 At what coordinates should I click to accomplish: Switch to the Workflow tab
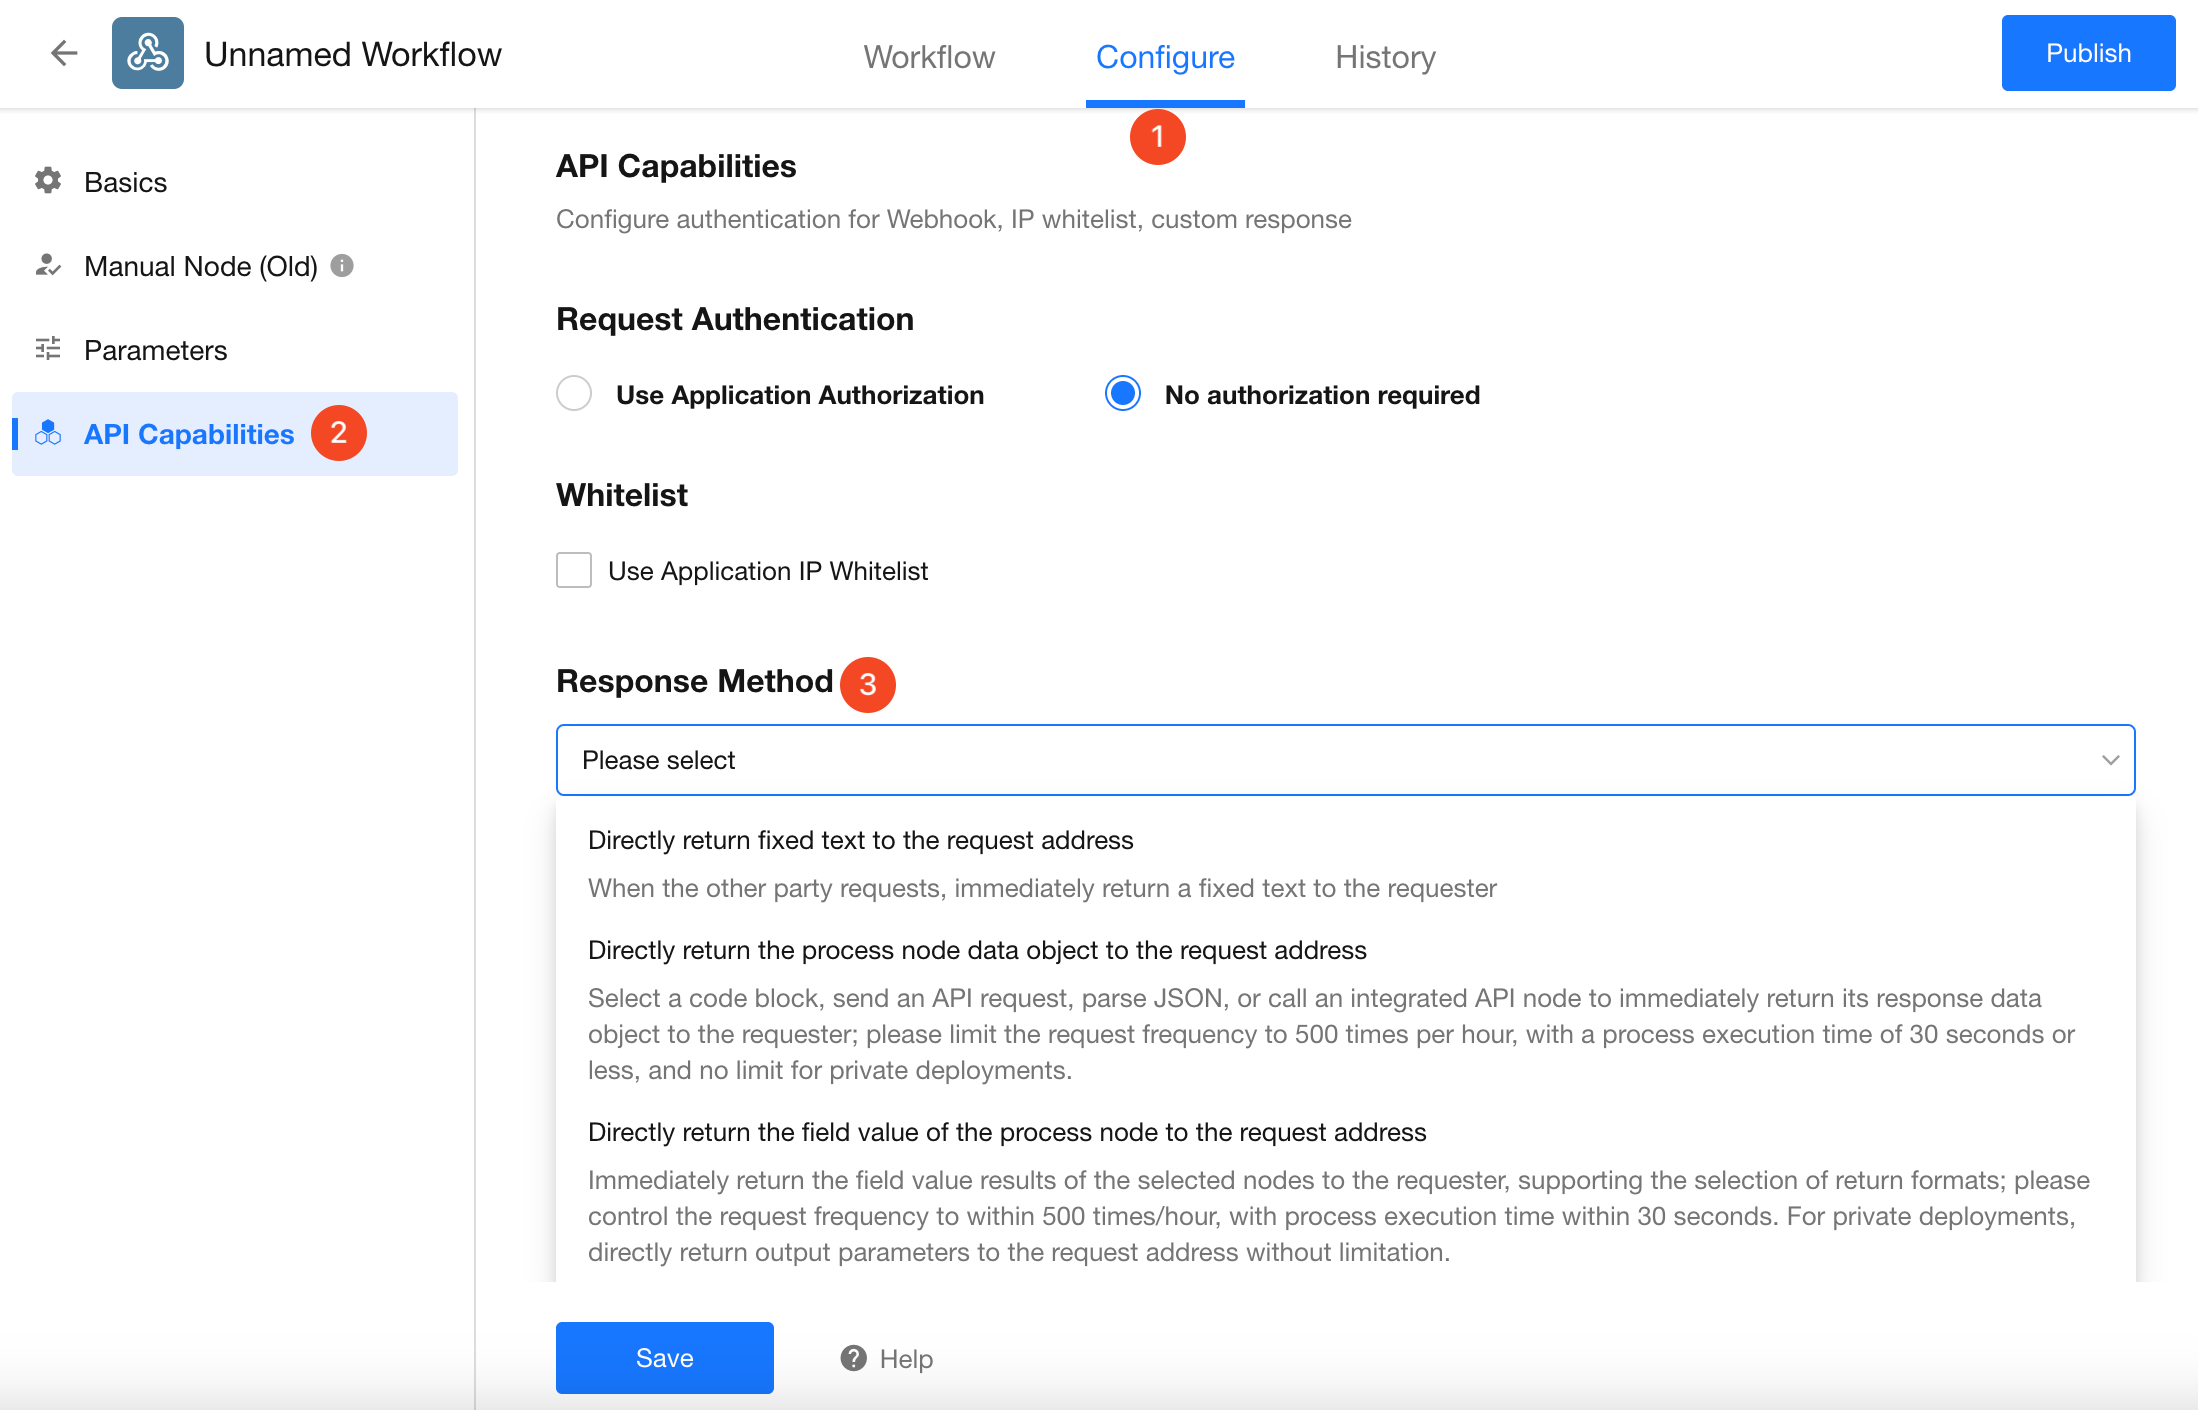click(x=929, y=57)
